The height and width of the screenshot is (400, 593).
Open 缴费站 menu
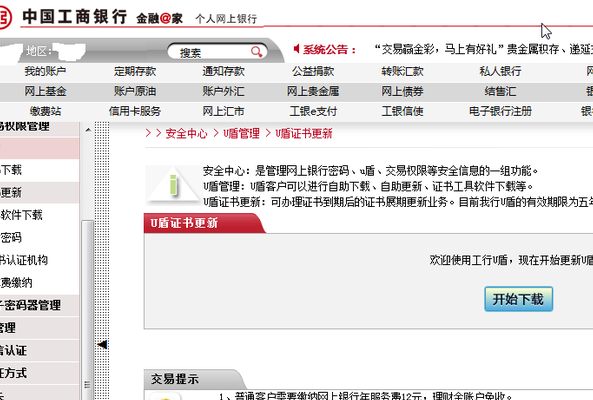coord(45,111)
